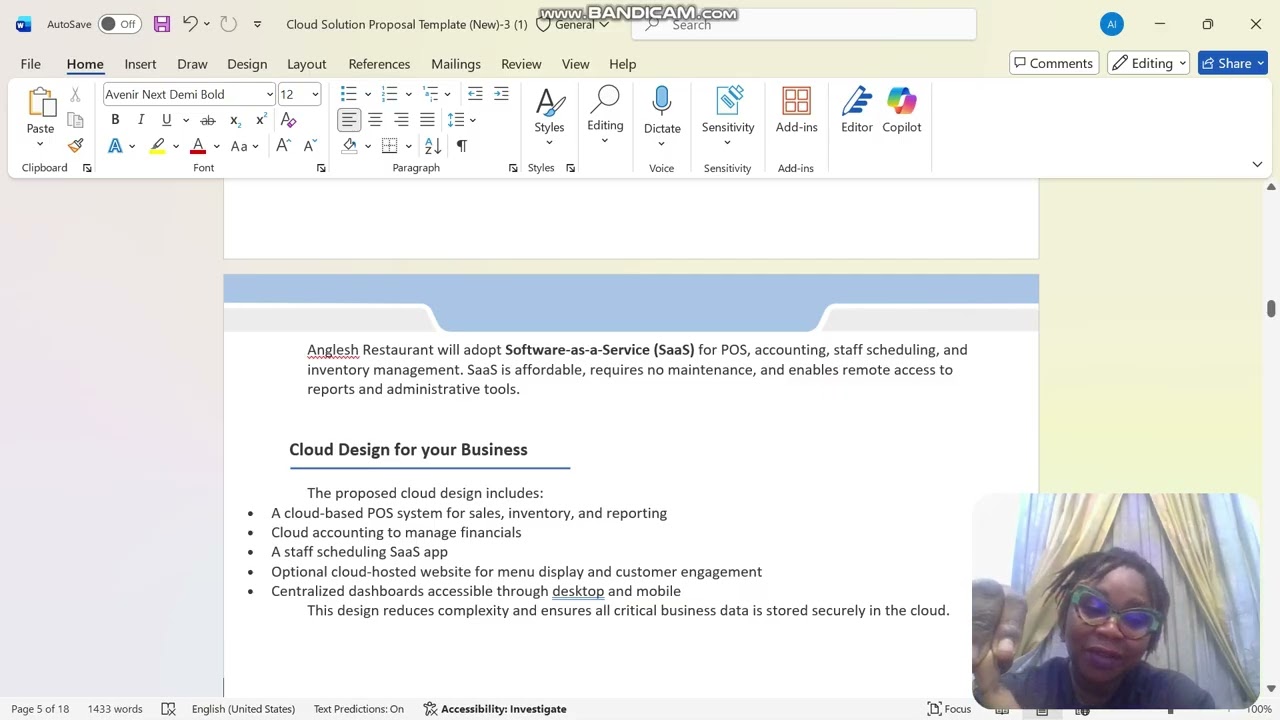Expand bullet list style dropdown
Screen dimensions: 1280x720
[x=368, y=94]
